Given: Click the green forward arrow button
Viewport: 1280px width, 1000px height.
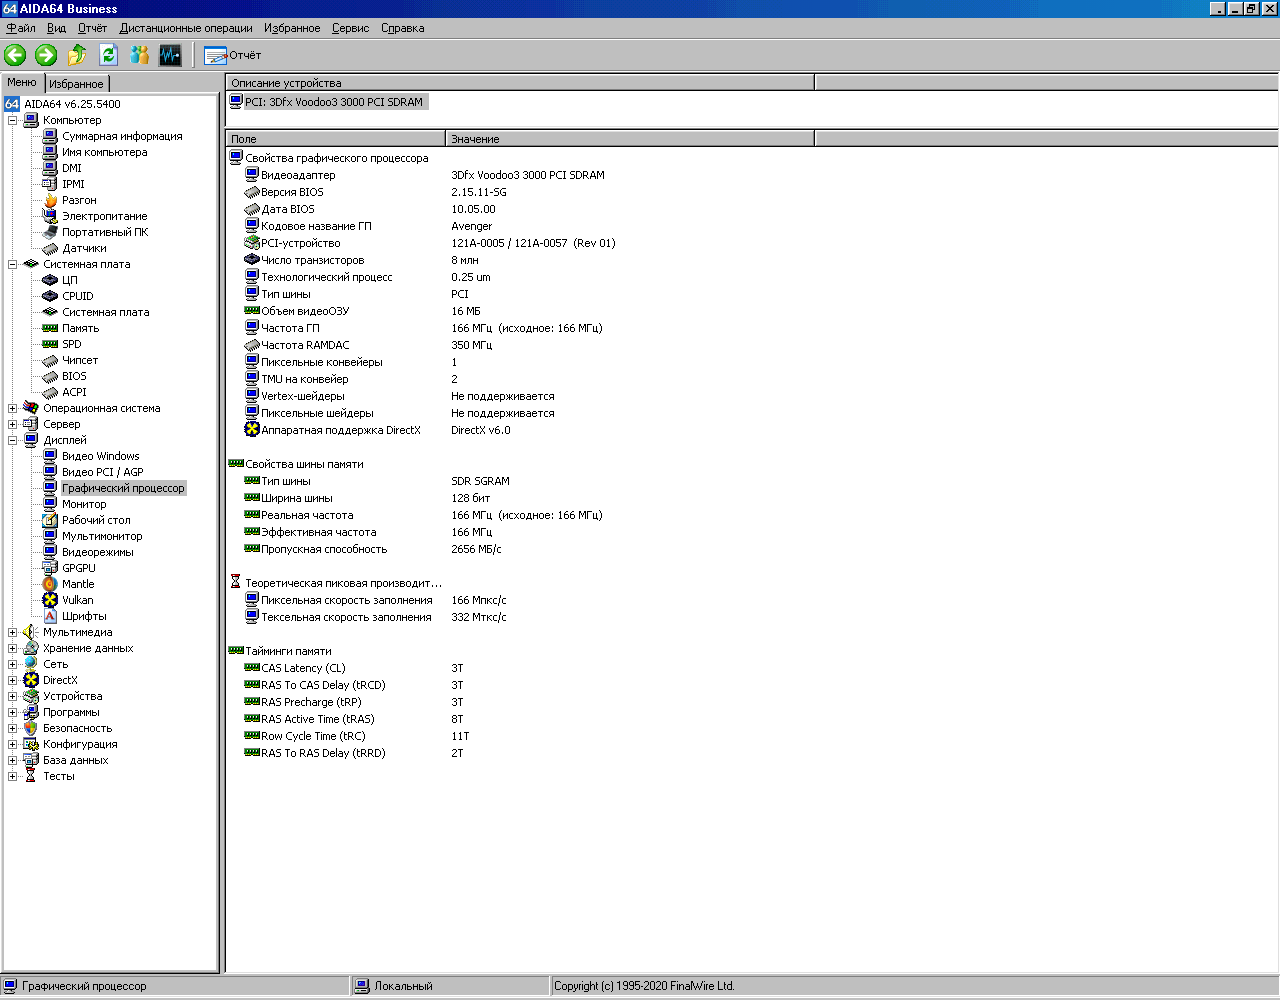Looking at the screenshot, I should (x=46, y=55).
